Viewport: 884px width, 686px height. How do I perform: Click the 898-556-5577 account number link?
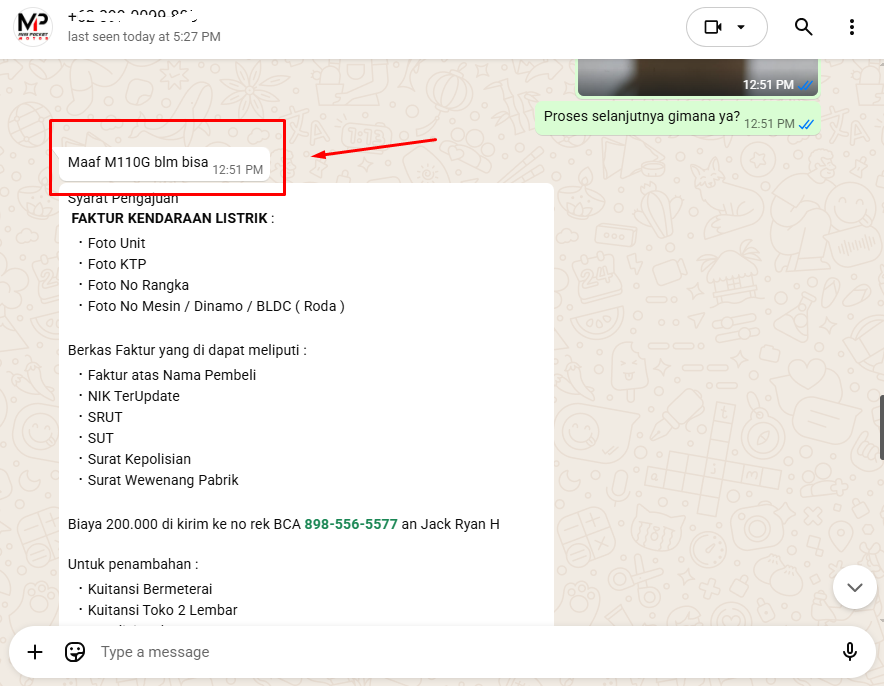[x=351, y=524]
